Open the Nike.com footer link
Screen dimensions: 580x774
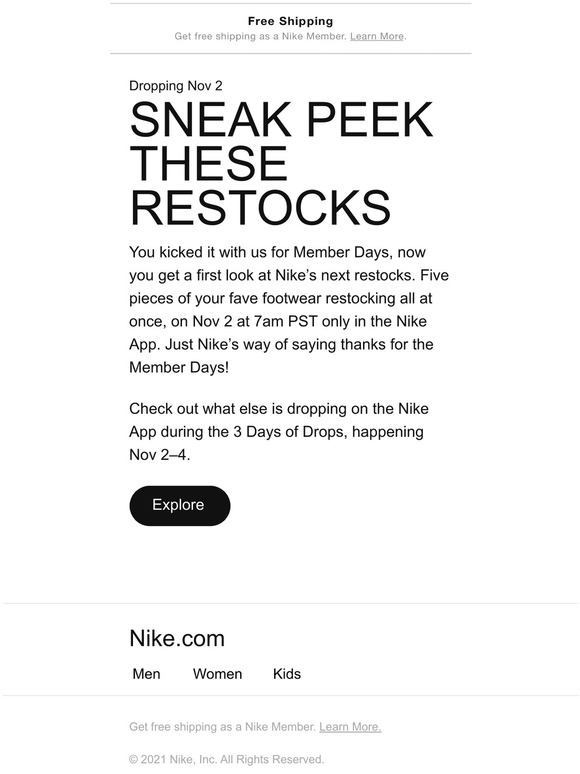[177, 638]
